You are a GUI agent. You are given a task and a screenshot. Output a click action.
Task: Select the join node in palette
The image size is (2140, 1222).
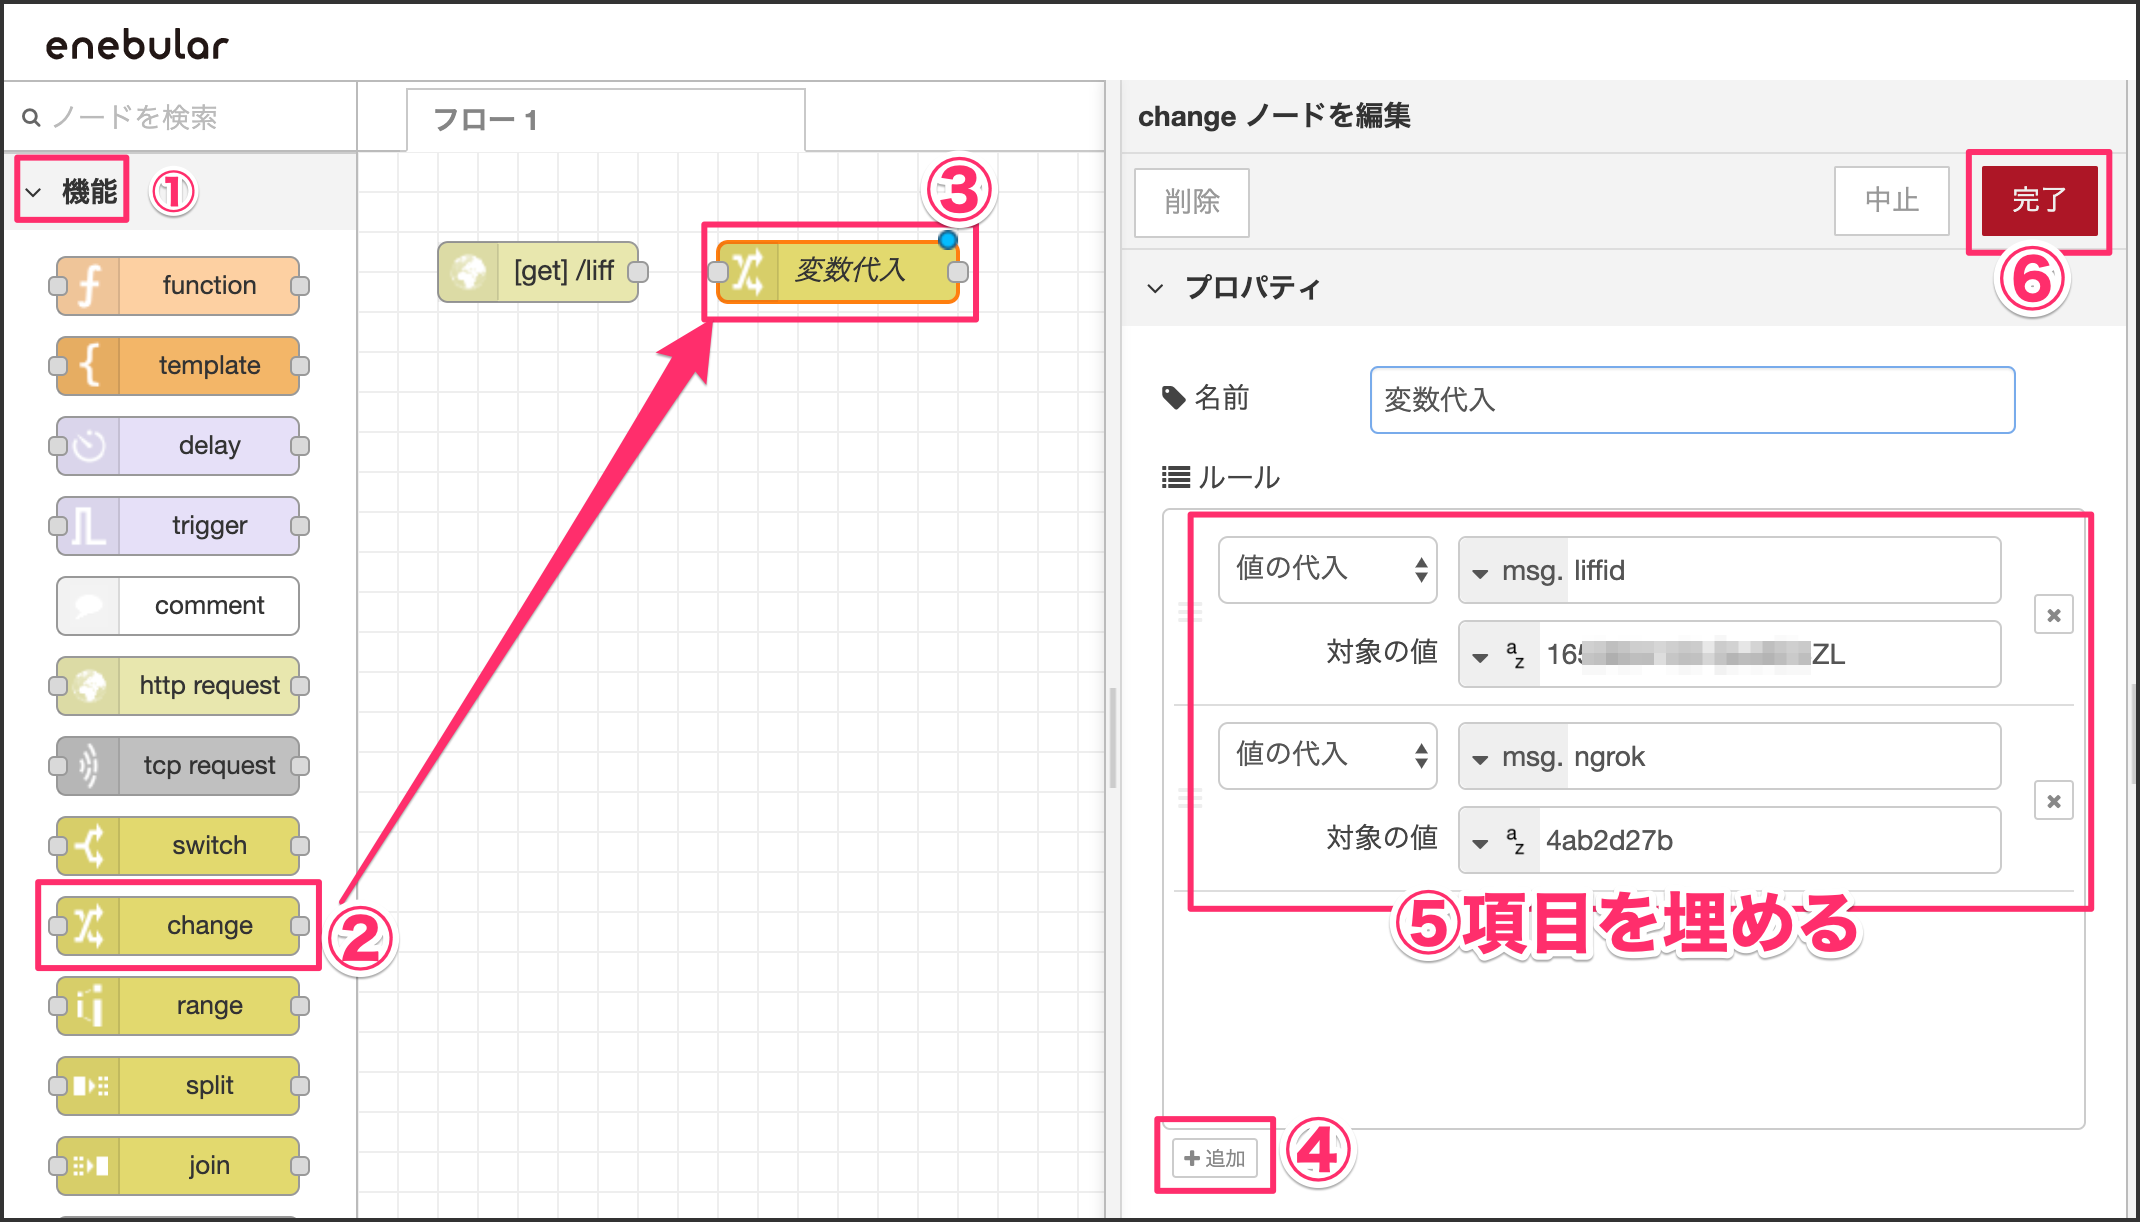click(x=179, y=1166)
